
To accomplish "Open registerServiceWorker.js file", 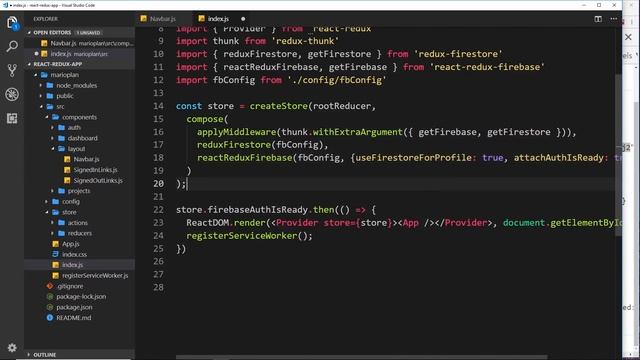I will point(80,276).
